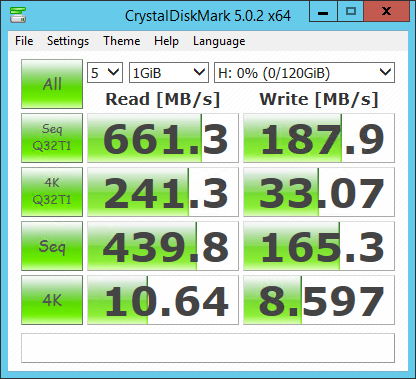416x379 pixels.
Task: Run the plain 4K benchmark test
Action: pyautogui.click(x=52, y=300)
